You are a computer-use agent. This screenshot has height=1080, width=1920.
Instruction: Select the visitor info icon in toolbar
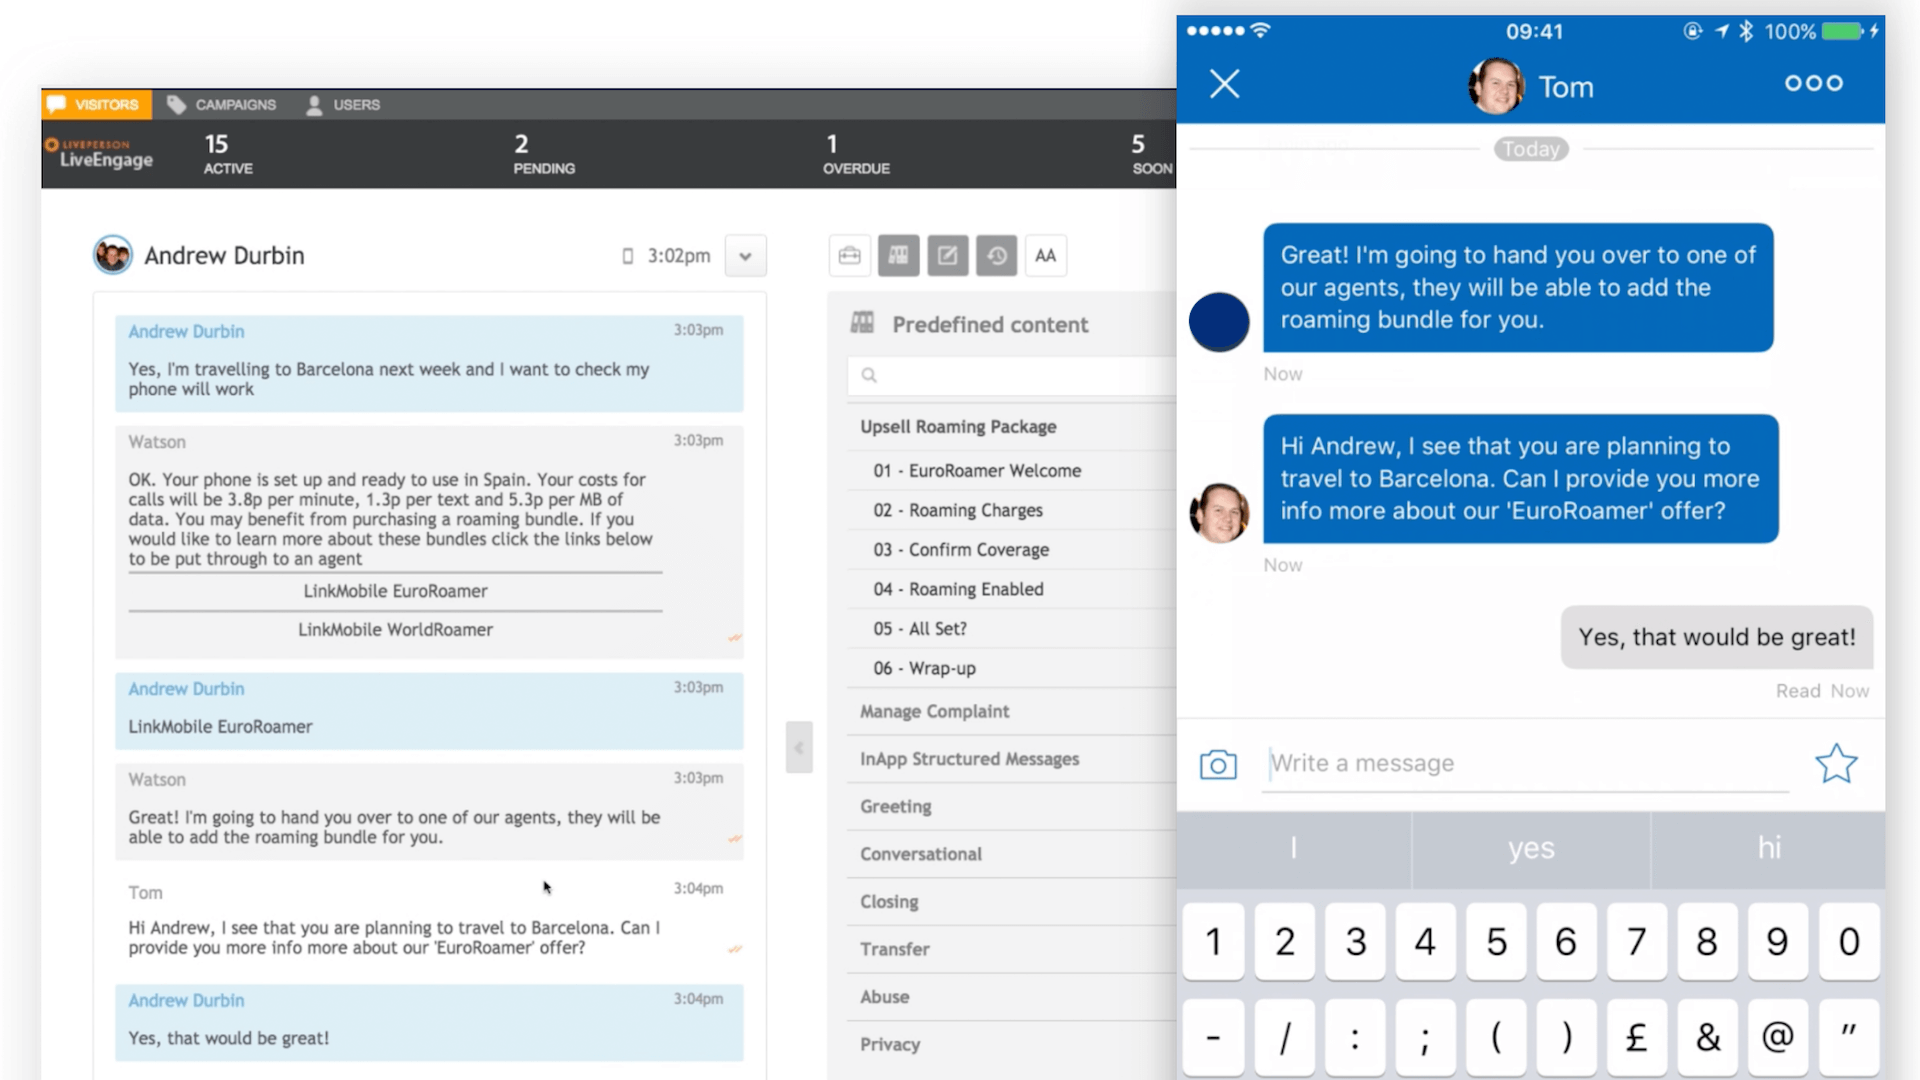pyautogui.click(x=851, y=255)
